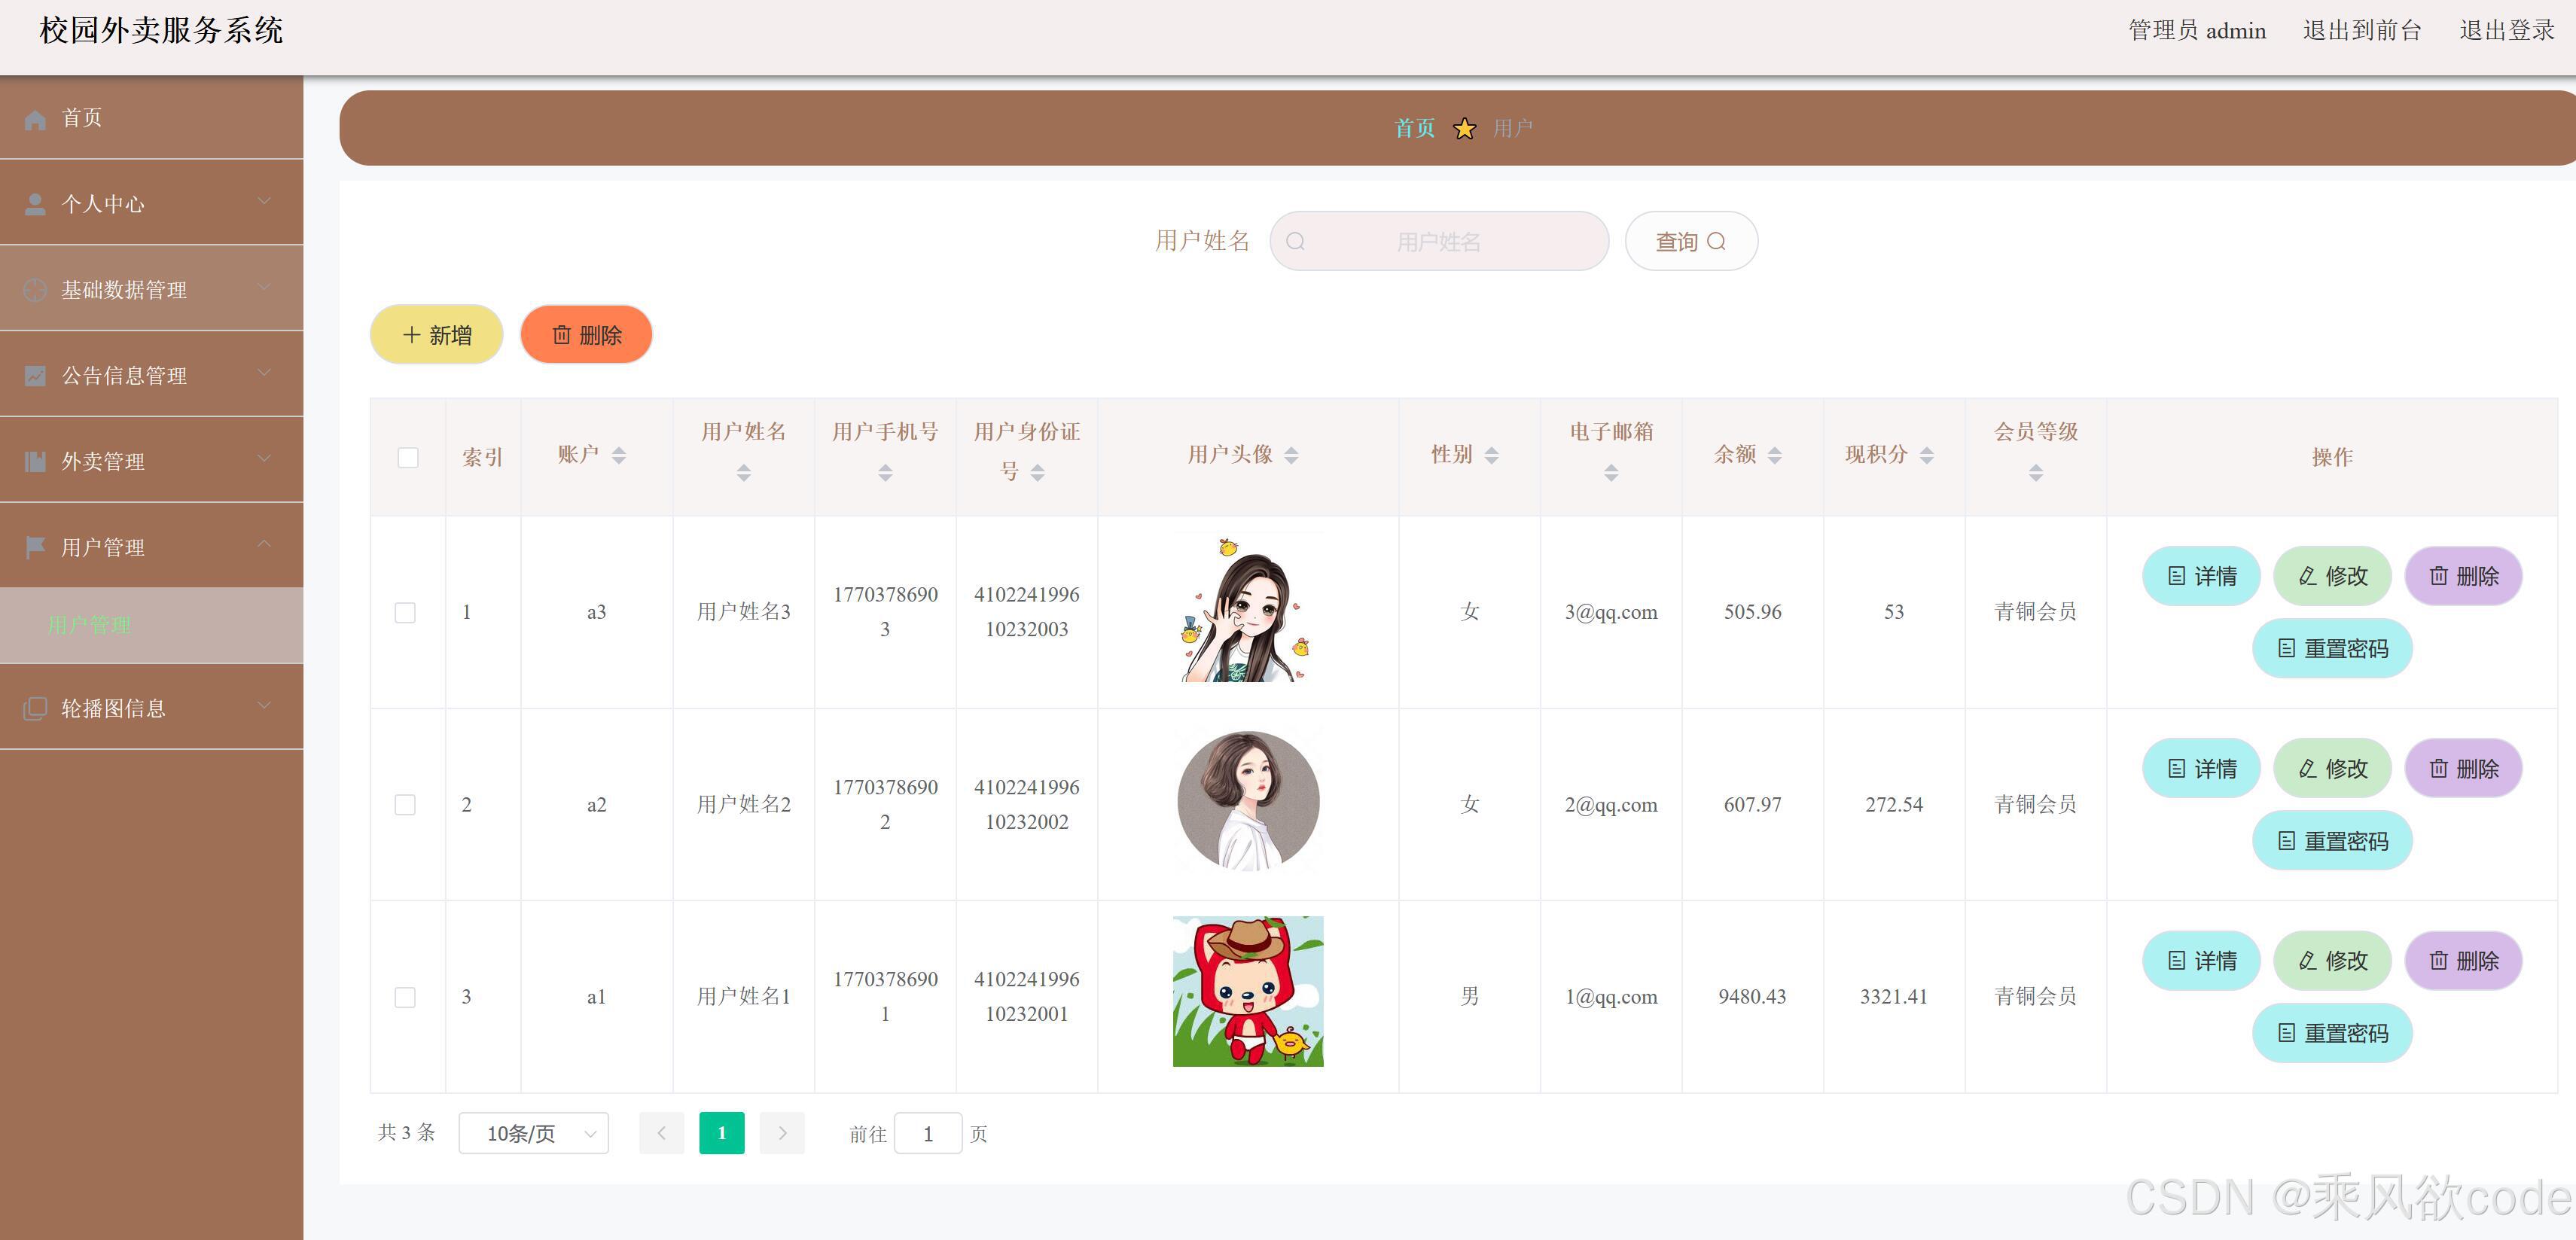Viewport: 2576px width, 1240px height.
Task: Click sort arrows beside 账户 column
Action: click(619, 456)
